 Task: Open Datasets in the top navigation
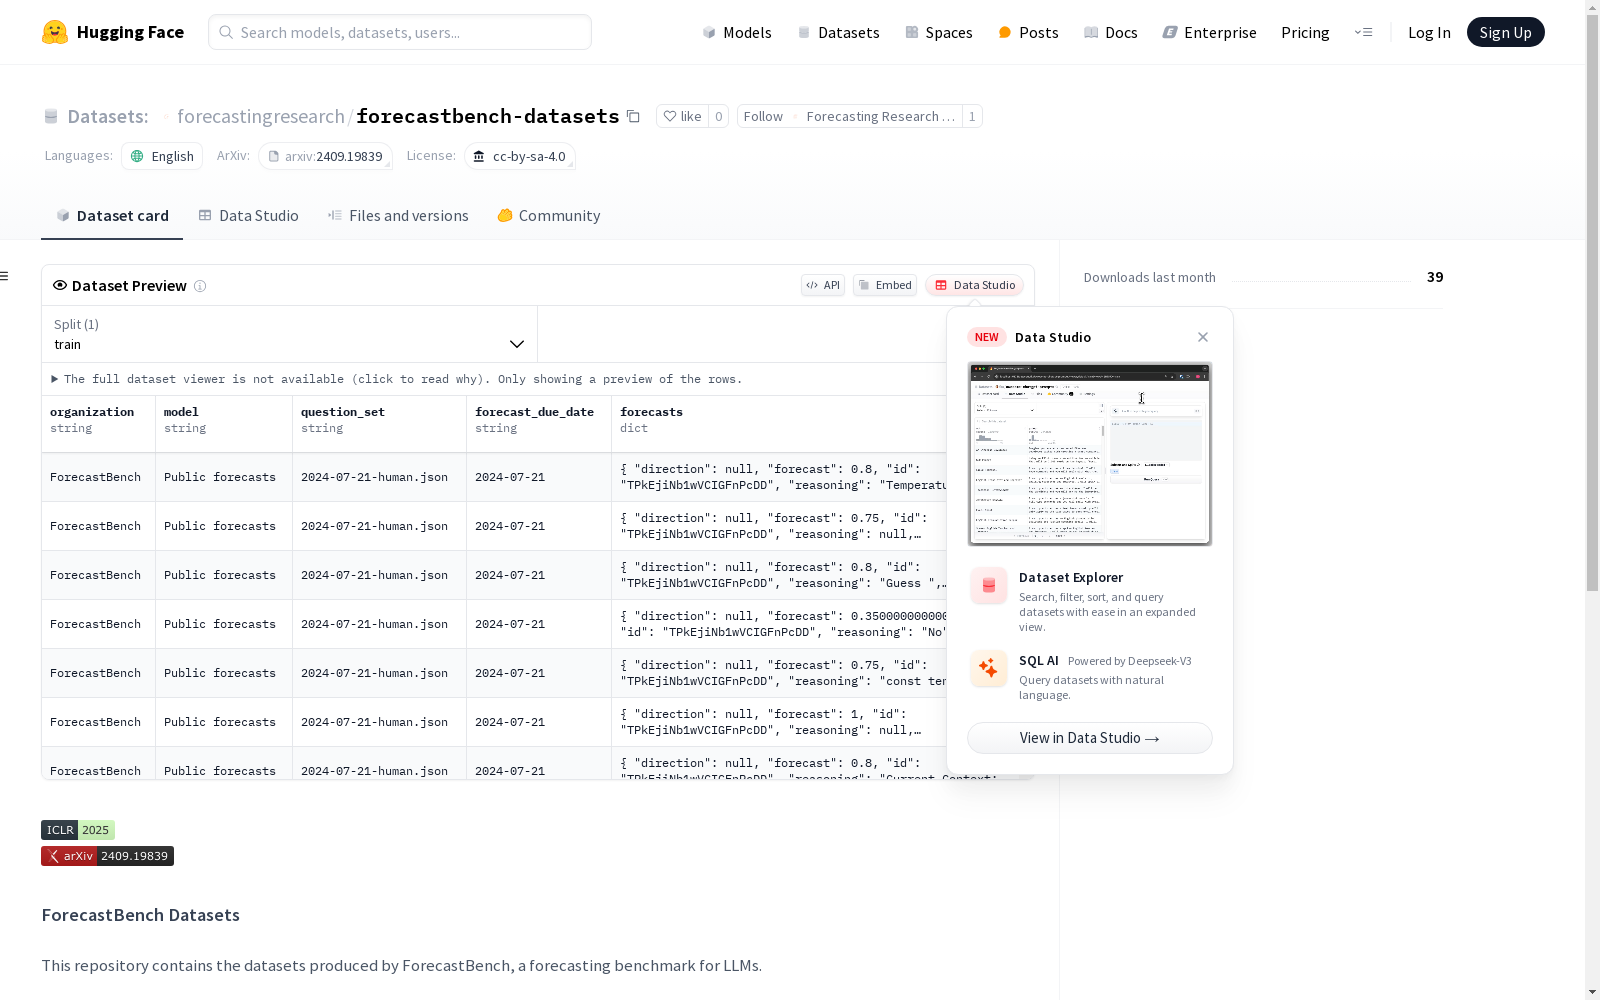pyautogui.click(x=838, y=32)
